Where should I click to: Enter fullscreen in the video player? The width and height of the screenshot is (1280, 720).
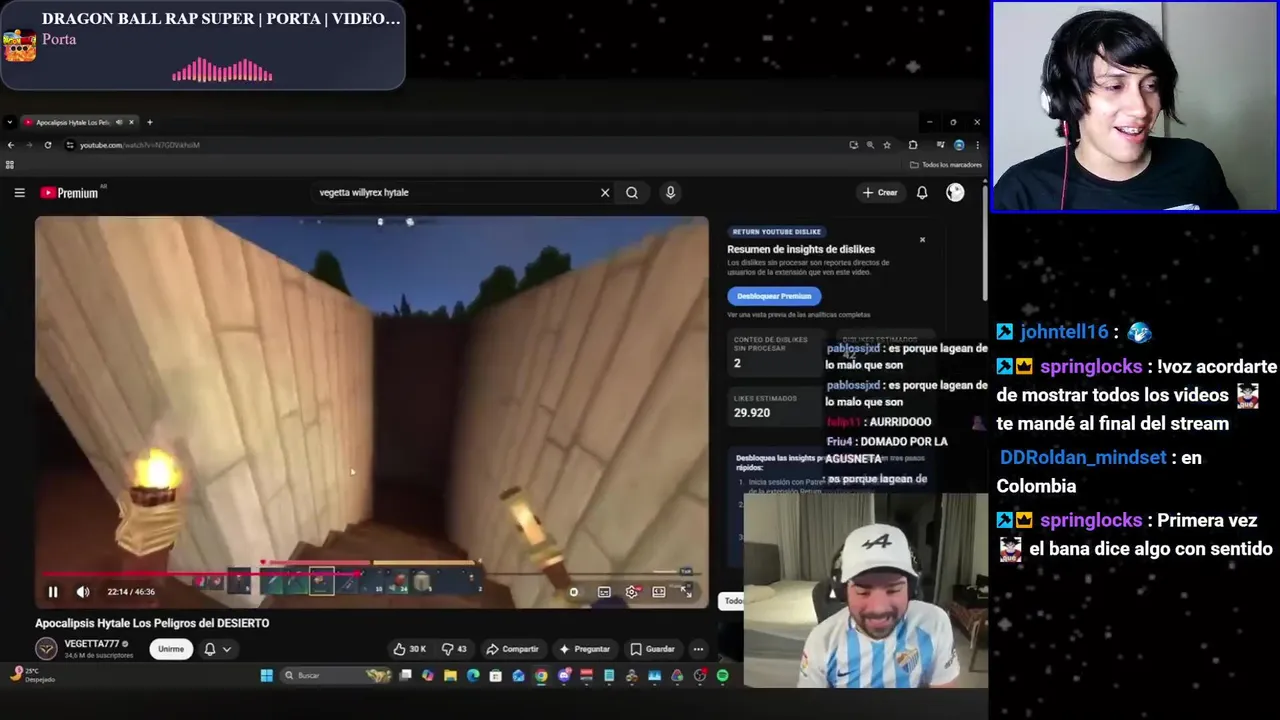pos(686,592)
